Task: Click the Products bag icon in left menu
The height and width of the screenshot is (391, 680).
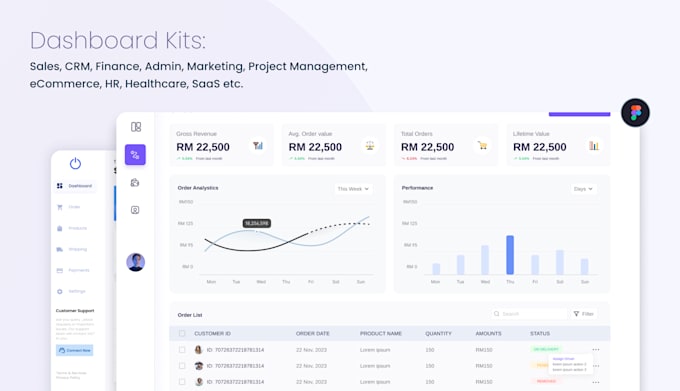Action: coord(60,228)
